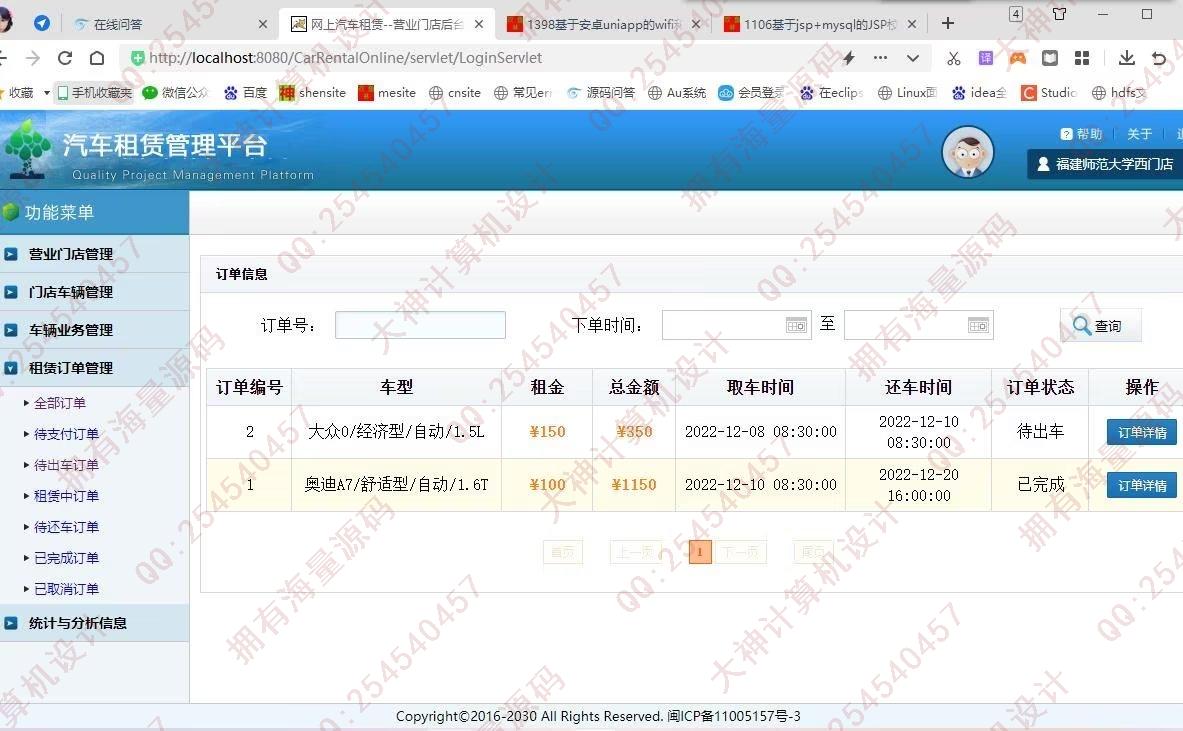Screen dimensions: 1183x731
Task: Click the 福建师范大学西门店 user button
Action: (1105, 164)
